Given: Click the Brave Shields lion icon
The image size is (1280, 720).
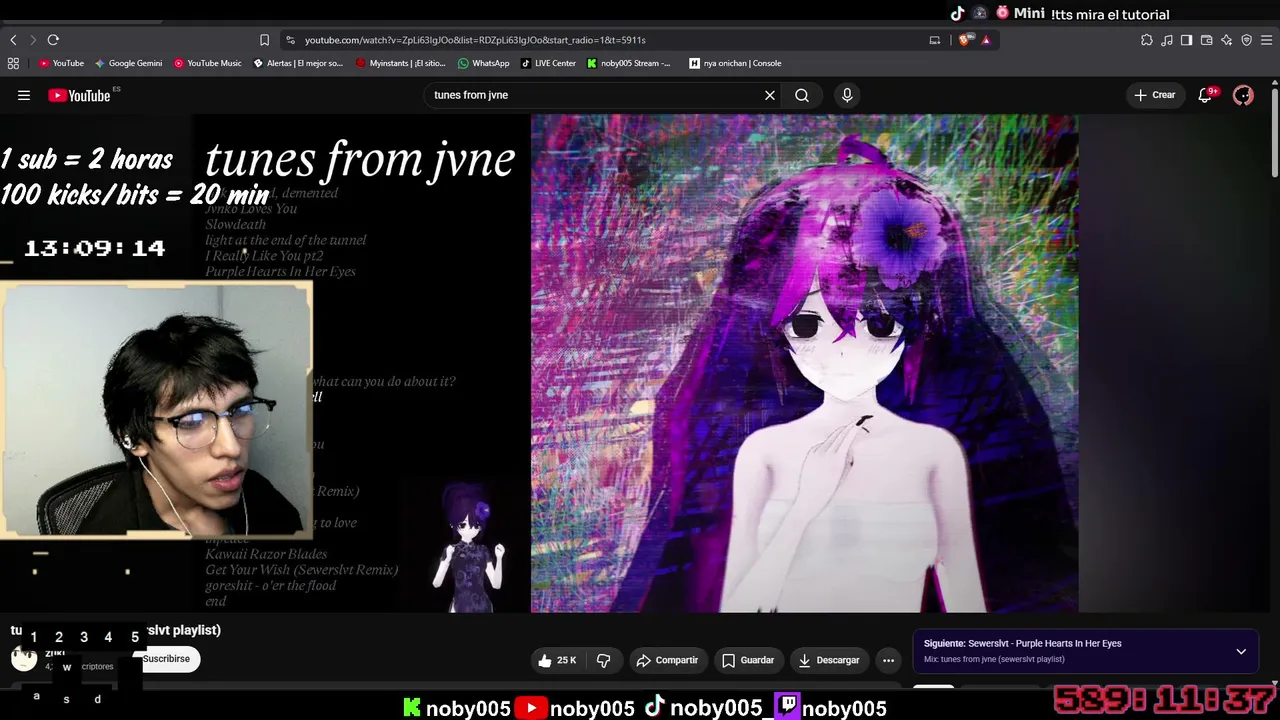Looking at the screenshot, I should click(964, 40).
